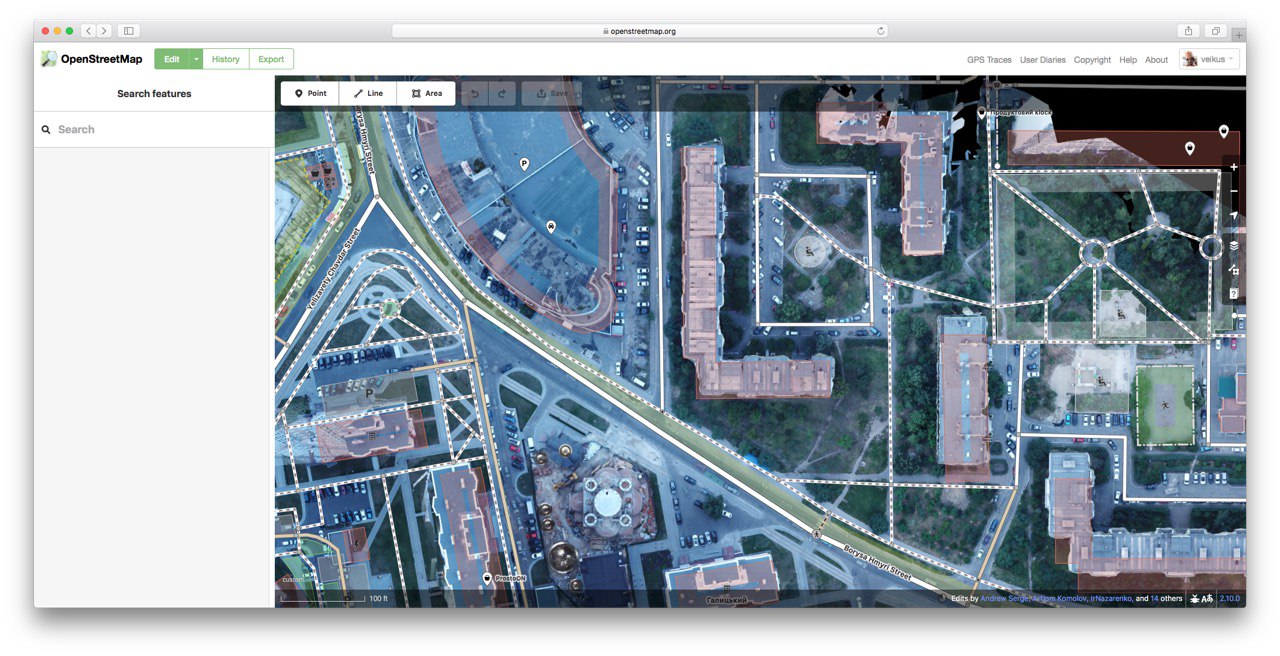The width and height of the screenshot is (1280, 656).
Task: Click the Галицький building label
Action: 726,600
